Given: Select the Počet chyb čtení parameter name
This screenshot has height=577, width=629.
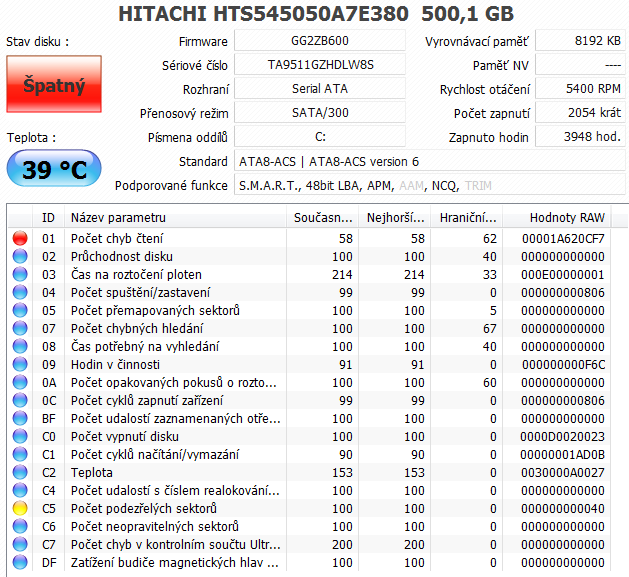Looking at the screenshot, I should coord(117,238).
